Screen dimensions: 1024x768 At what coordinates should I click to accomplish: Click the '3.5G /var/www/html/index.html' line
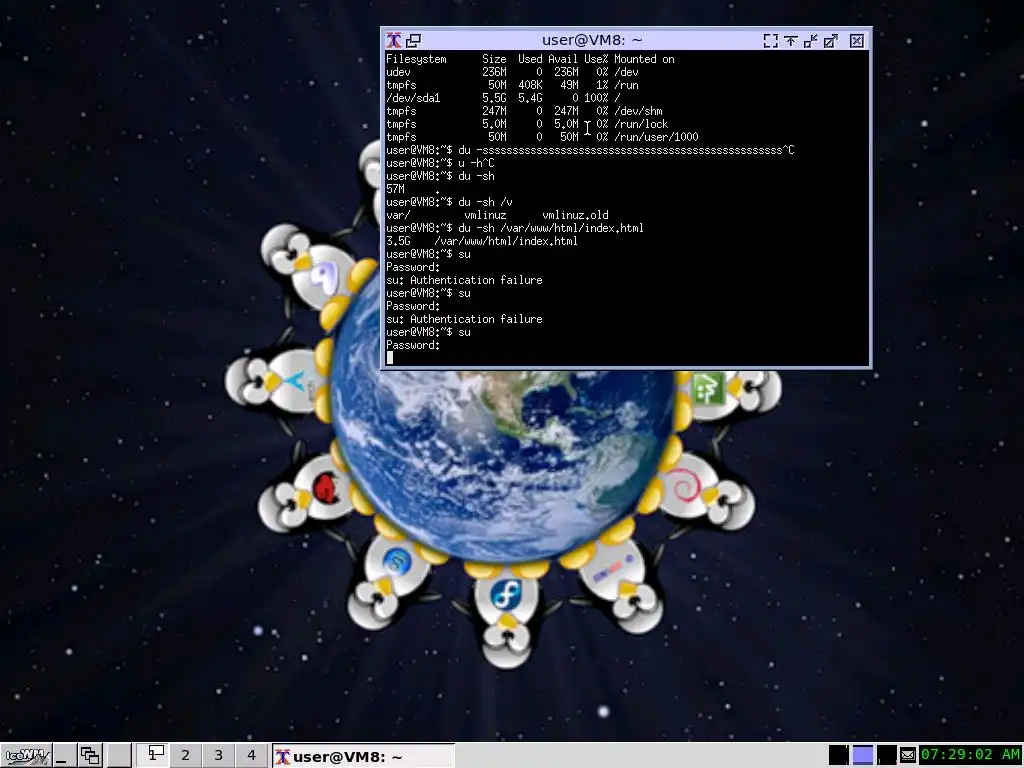click(482, 241)
